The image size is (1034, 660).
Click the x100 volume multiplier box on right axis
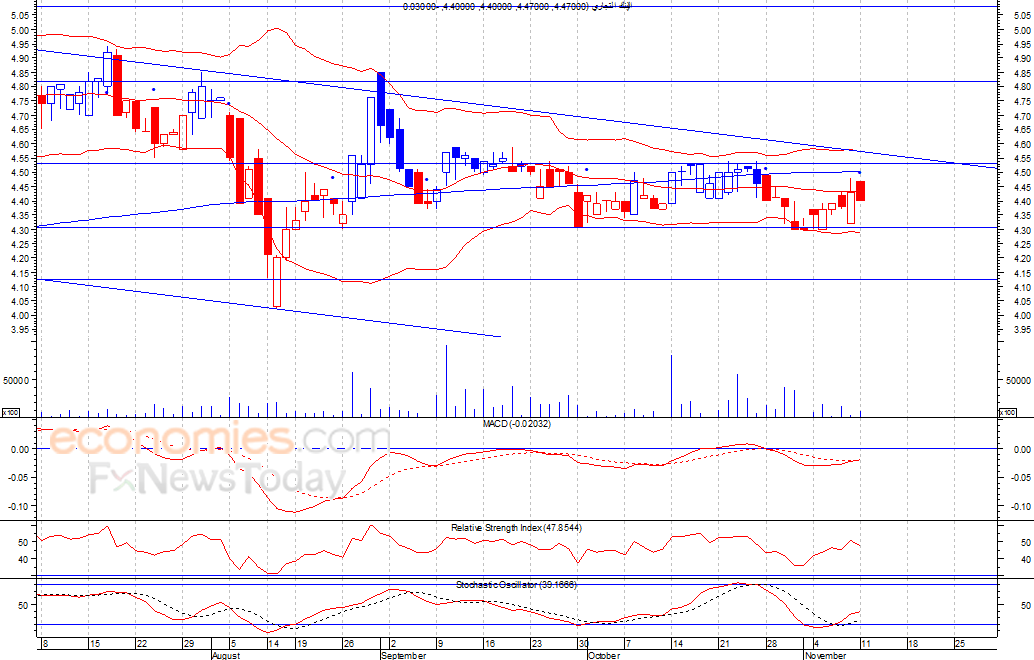tap(1008, 413)
